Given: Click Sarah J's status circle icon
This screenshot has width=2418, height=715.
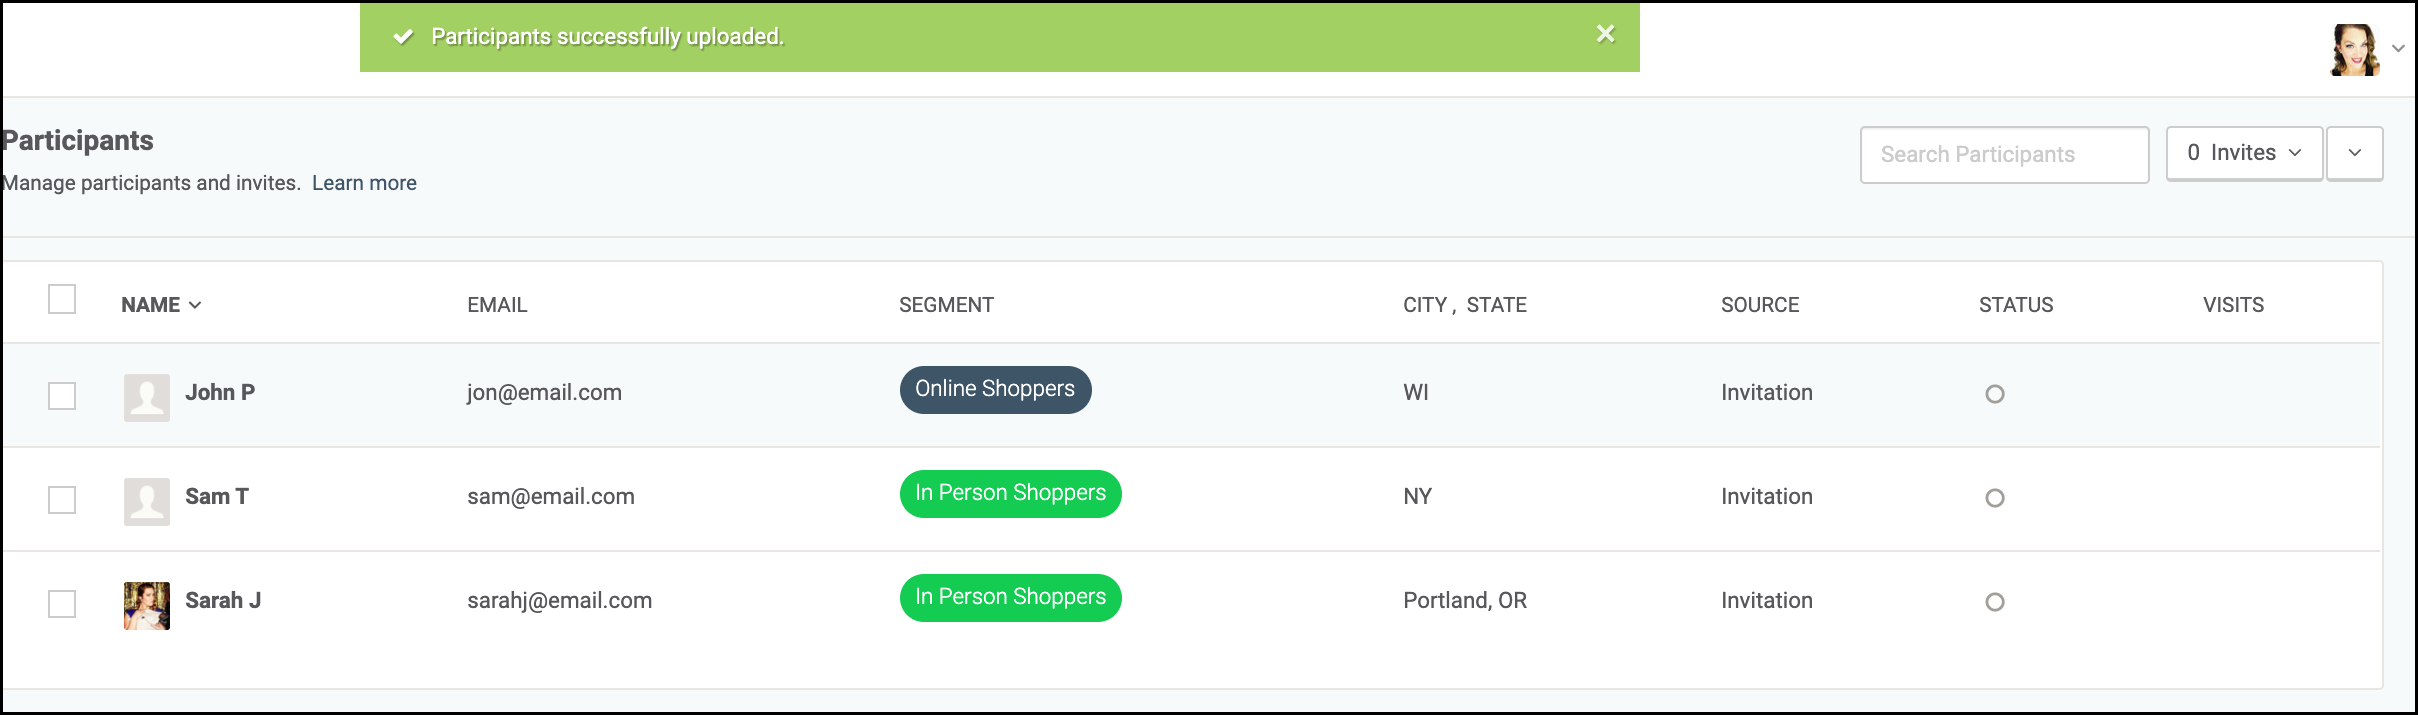Looking at the screenshot, I should click(x=1994, y=602).
